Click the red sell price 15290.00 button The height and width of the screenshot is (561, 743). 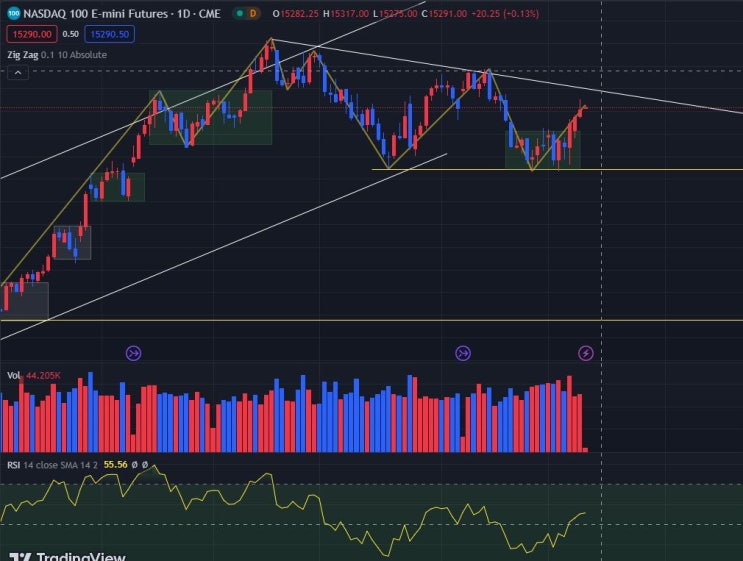[32, 34]
